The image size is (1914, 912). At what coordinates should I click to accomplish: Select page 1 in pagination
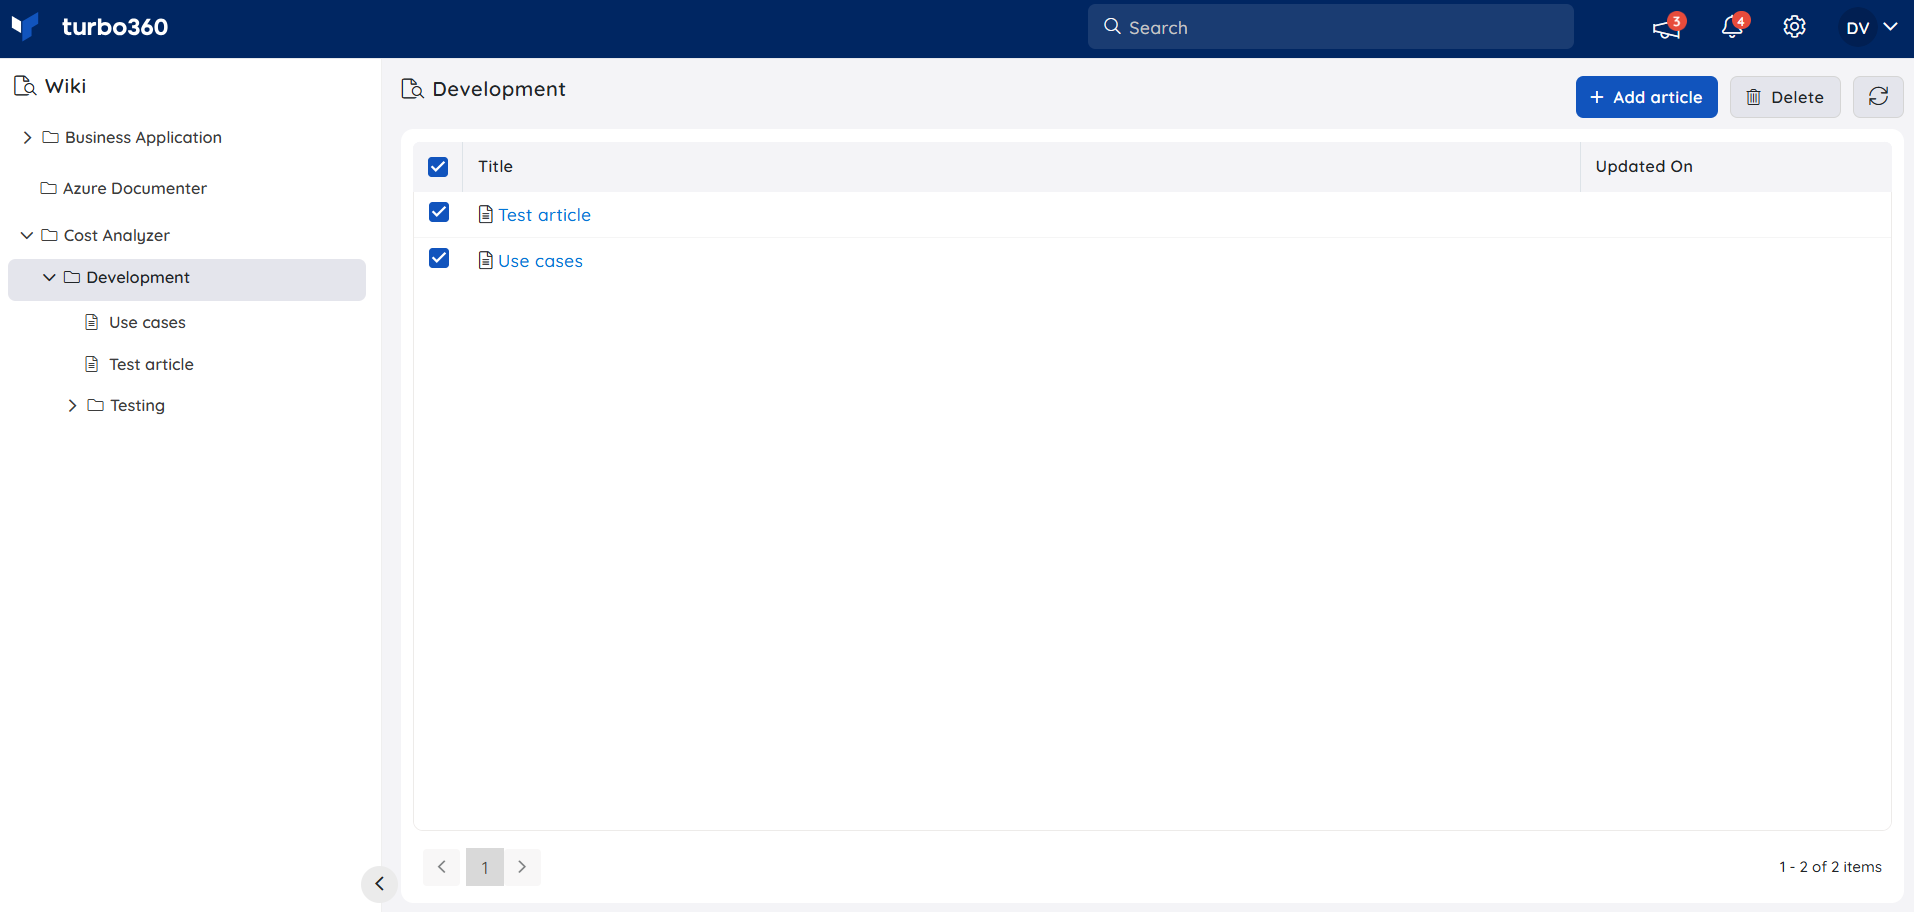(x=485, y=867)
